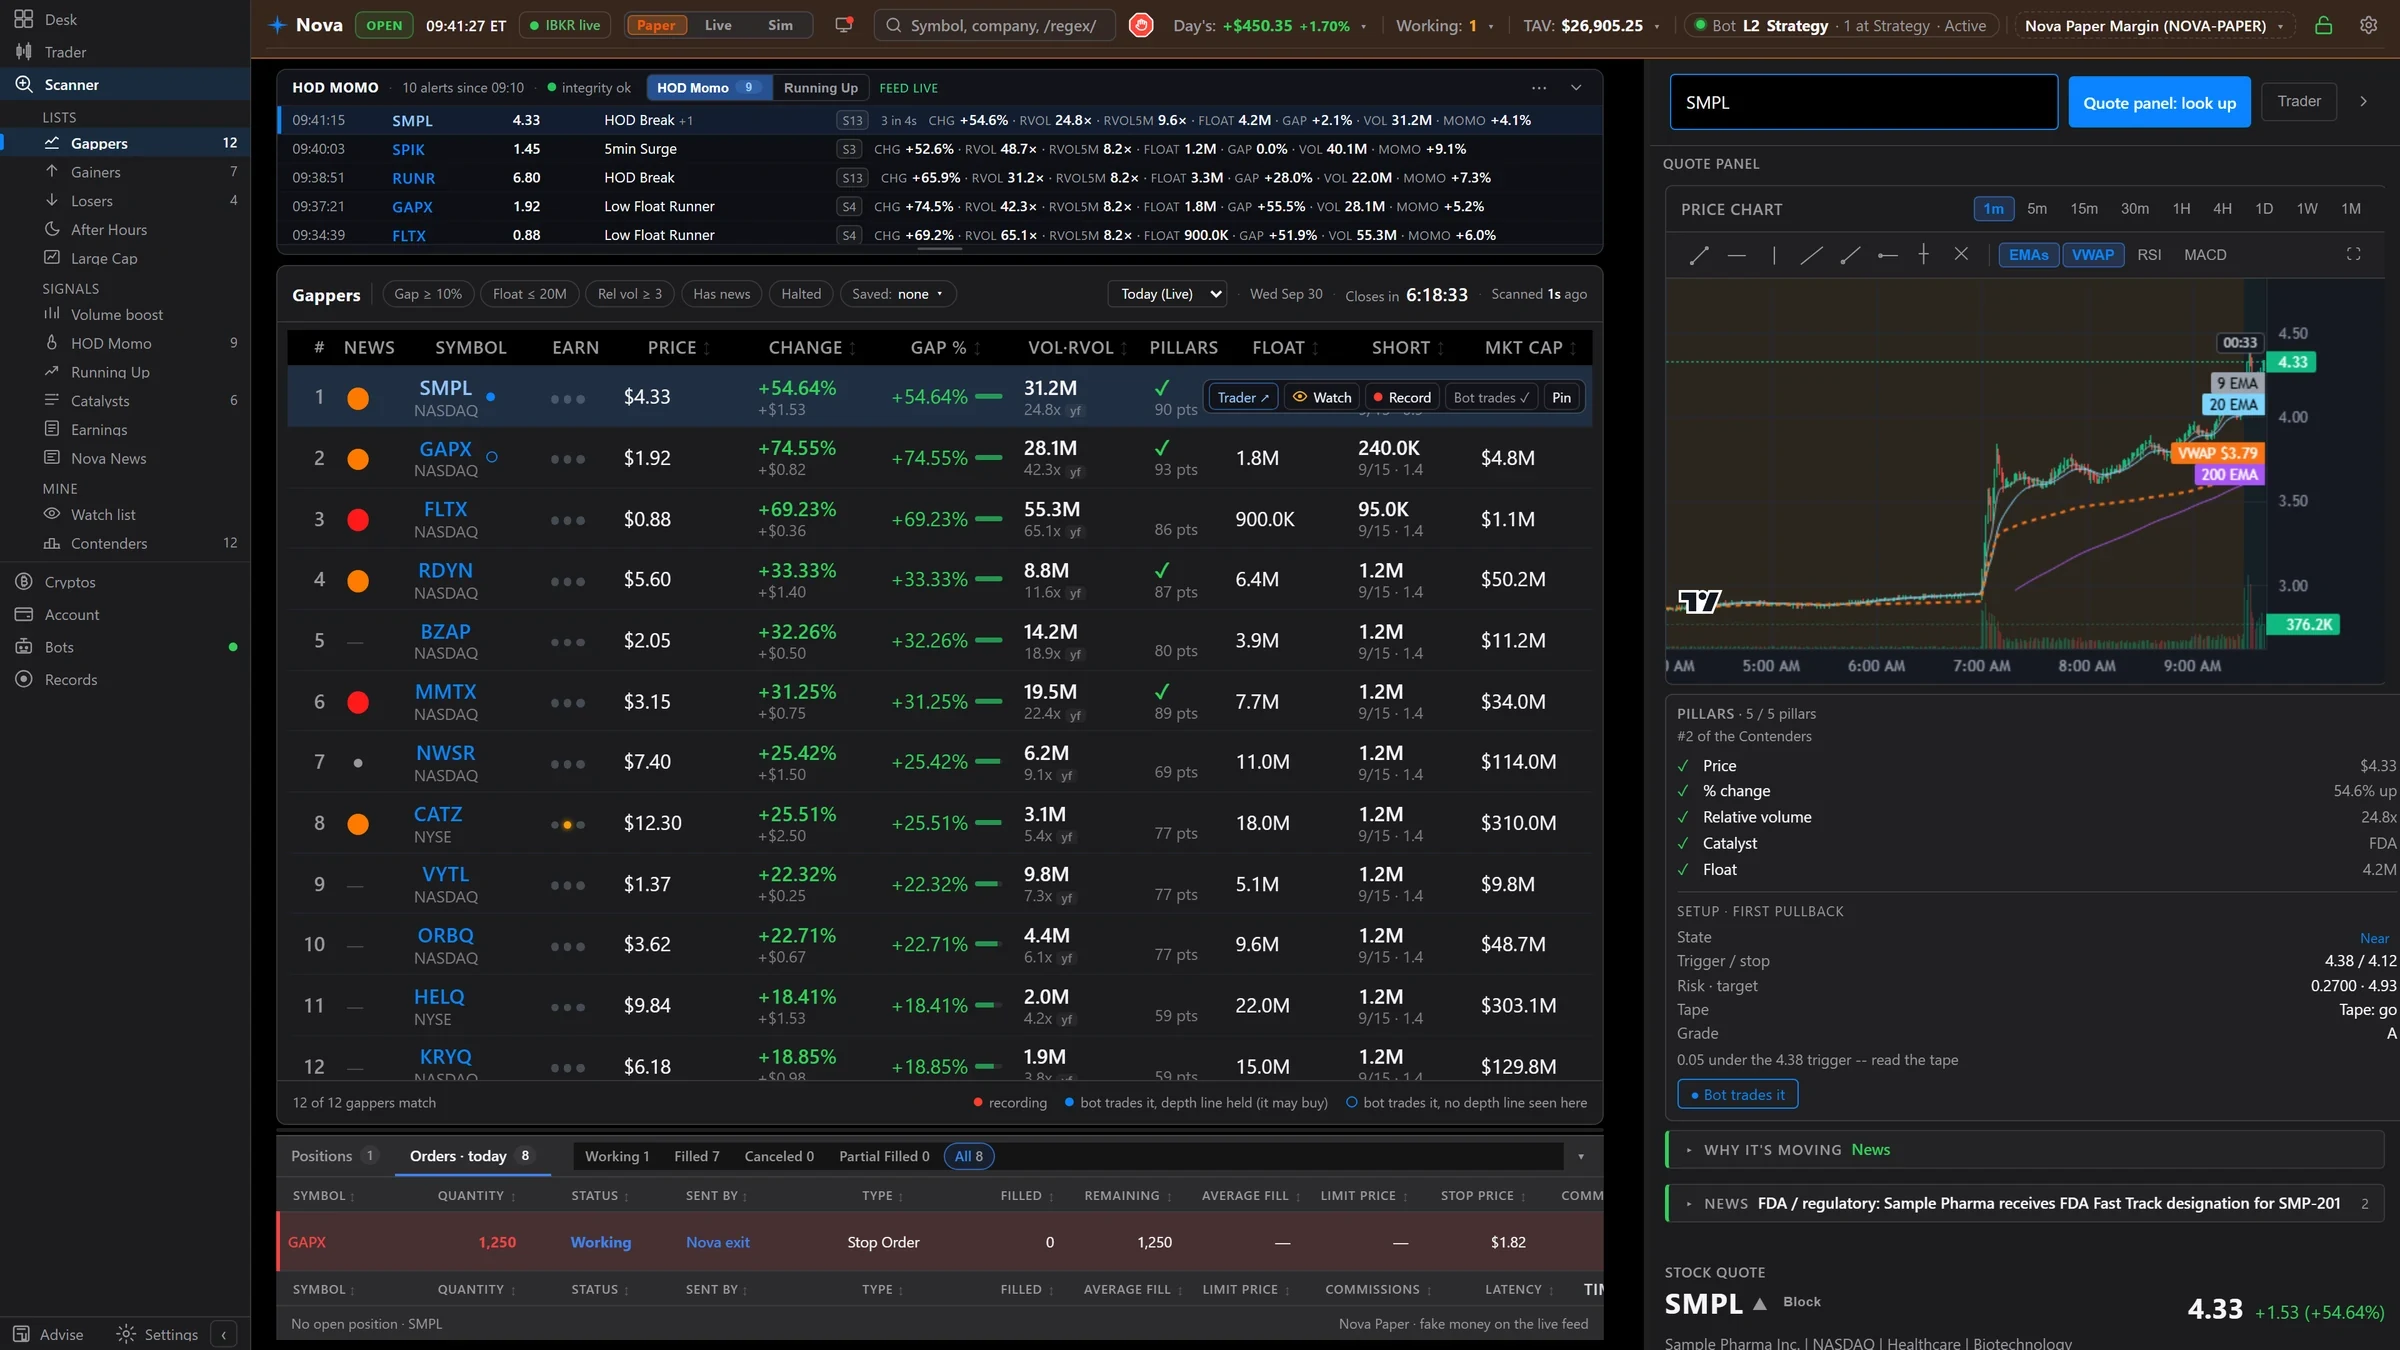
Task: Toggle the Has news filter chip
Action: click(721, 294)
